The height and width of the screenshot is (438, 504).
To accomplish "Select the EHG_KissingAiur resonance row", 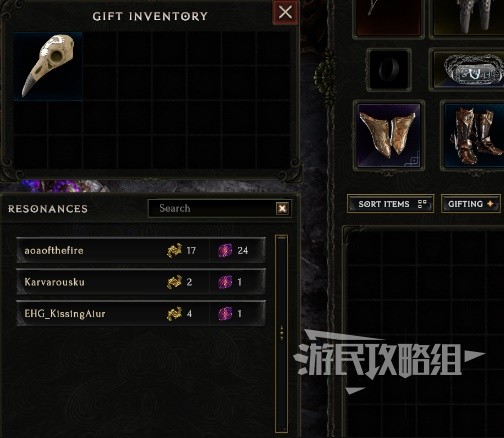I will tap(141, 313).
